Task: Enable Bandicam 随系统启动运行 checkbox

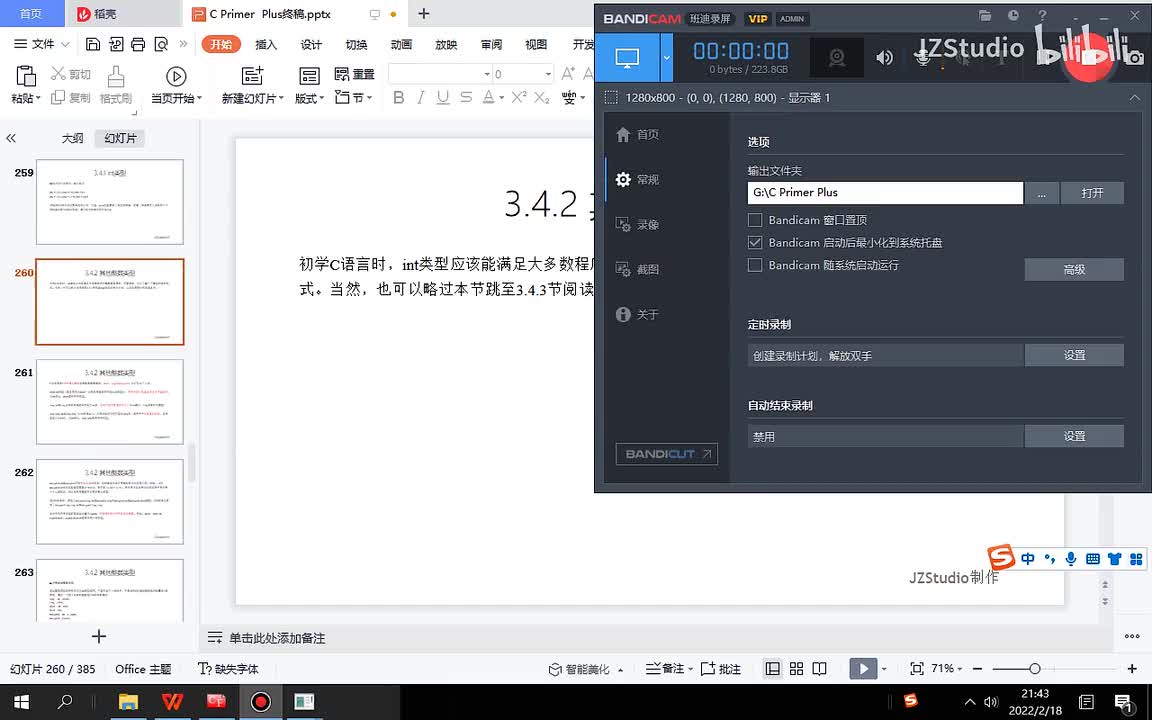Action: click(x=755, y=265)
